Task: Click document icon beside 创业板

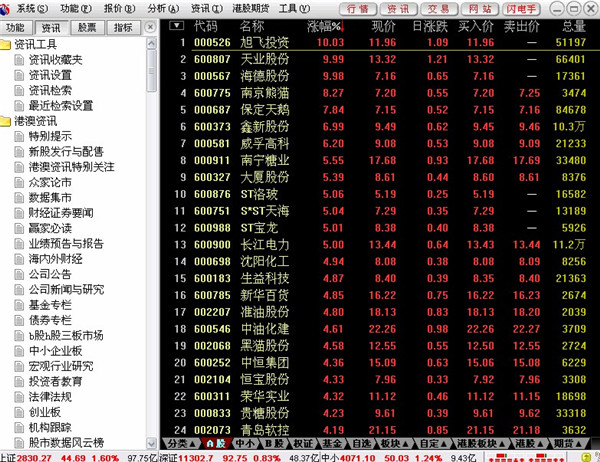Action: (19, 412)
